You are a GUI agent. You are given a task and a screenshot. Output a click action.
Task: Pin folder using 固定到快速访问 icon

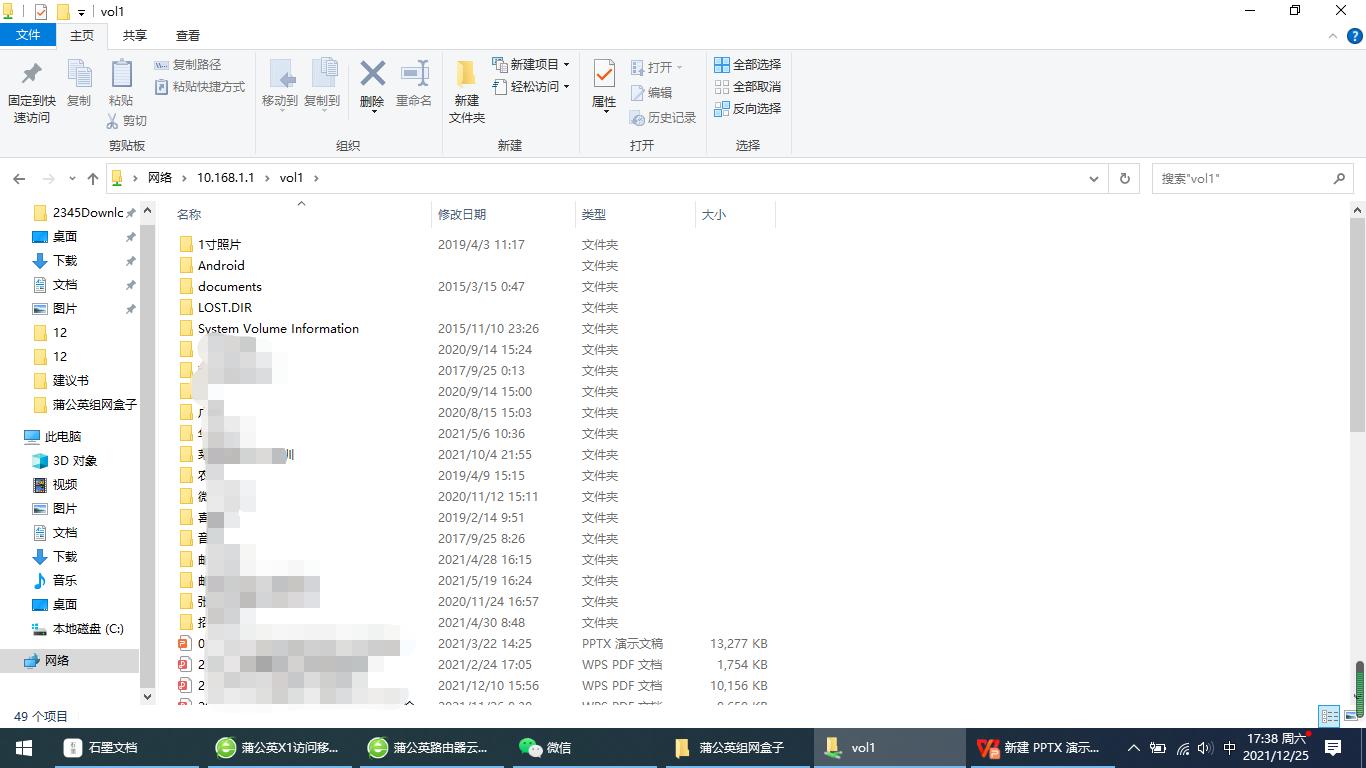pyautogui.click(x=31, y=90)
